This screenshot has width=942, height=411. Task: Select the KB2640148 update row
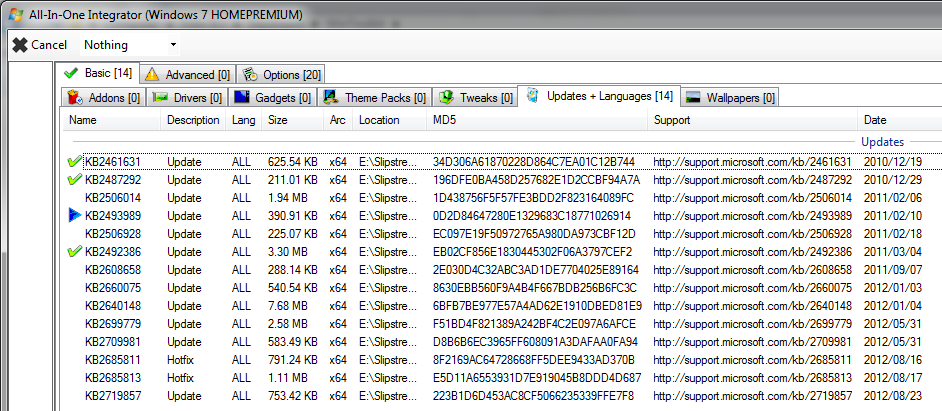point(503,306)
